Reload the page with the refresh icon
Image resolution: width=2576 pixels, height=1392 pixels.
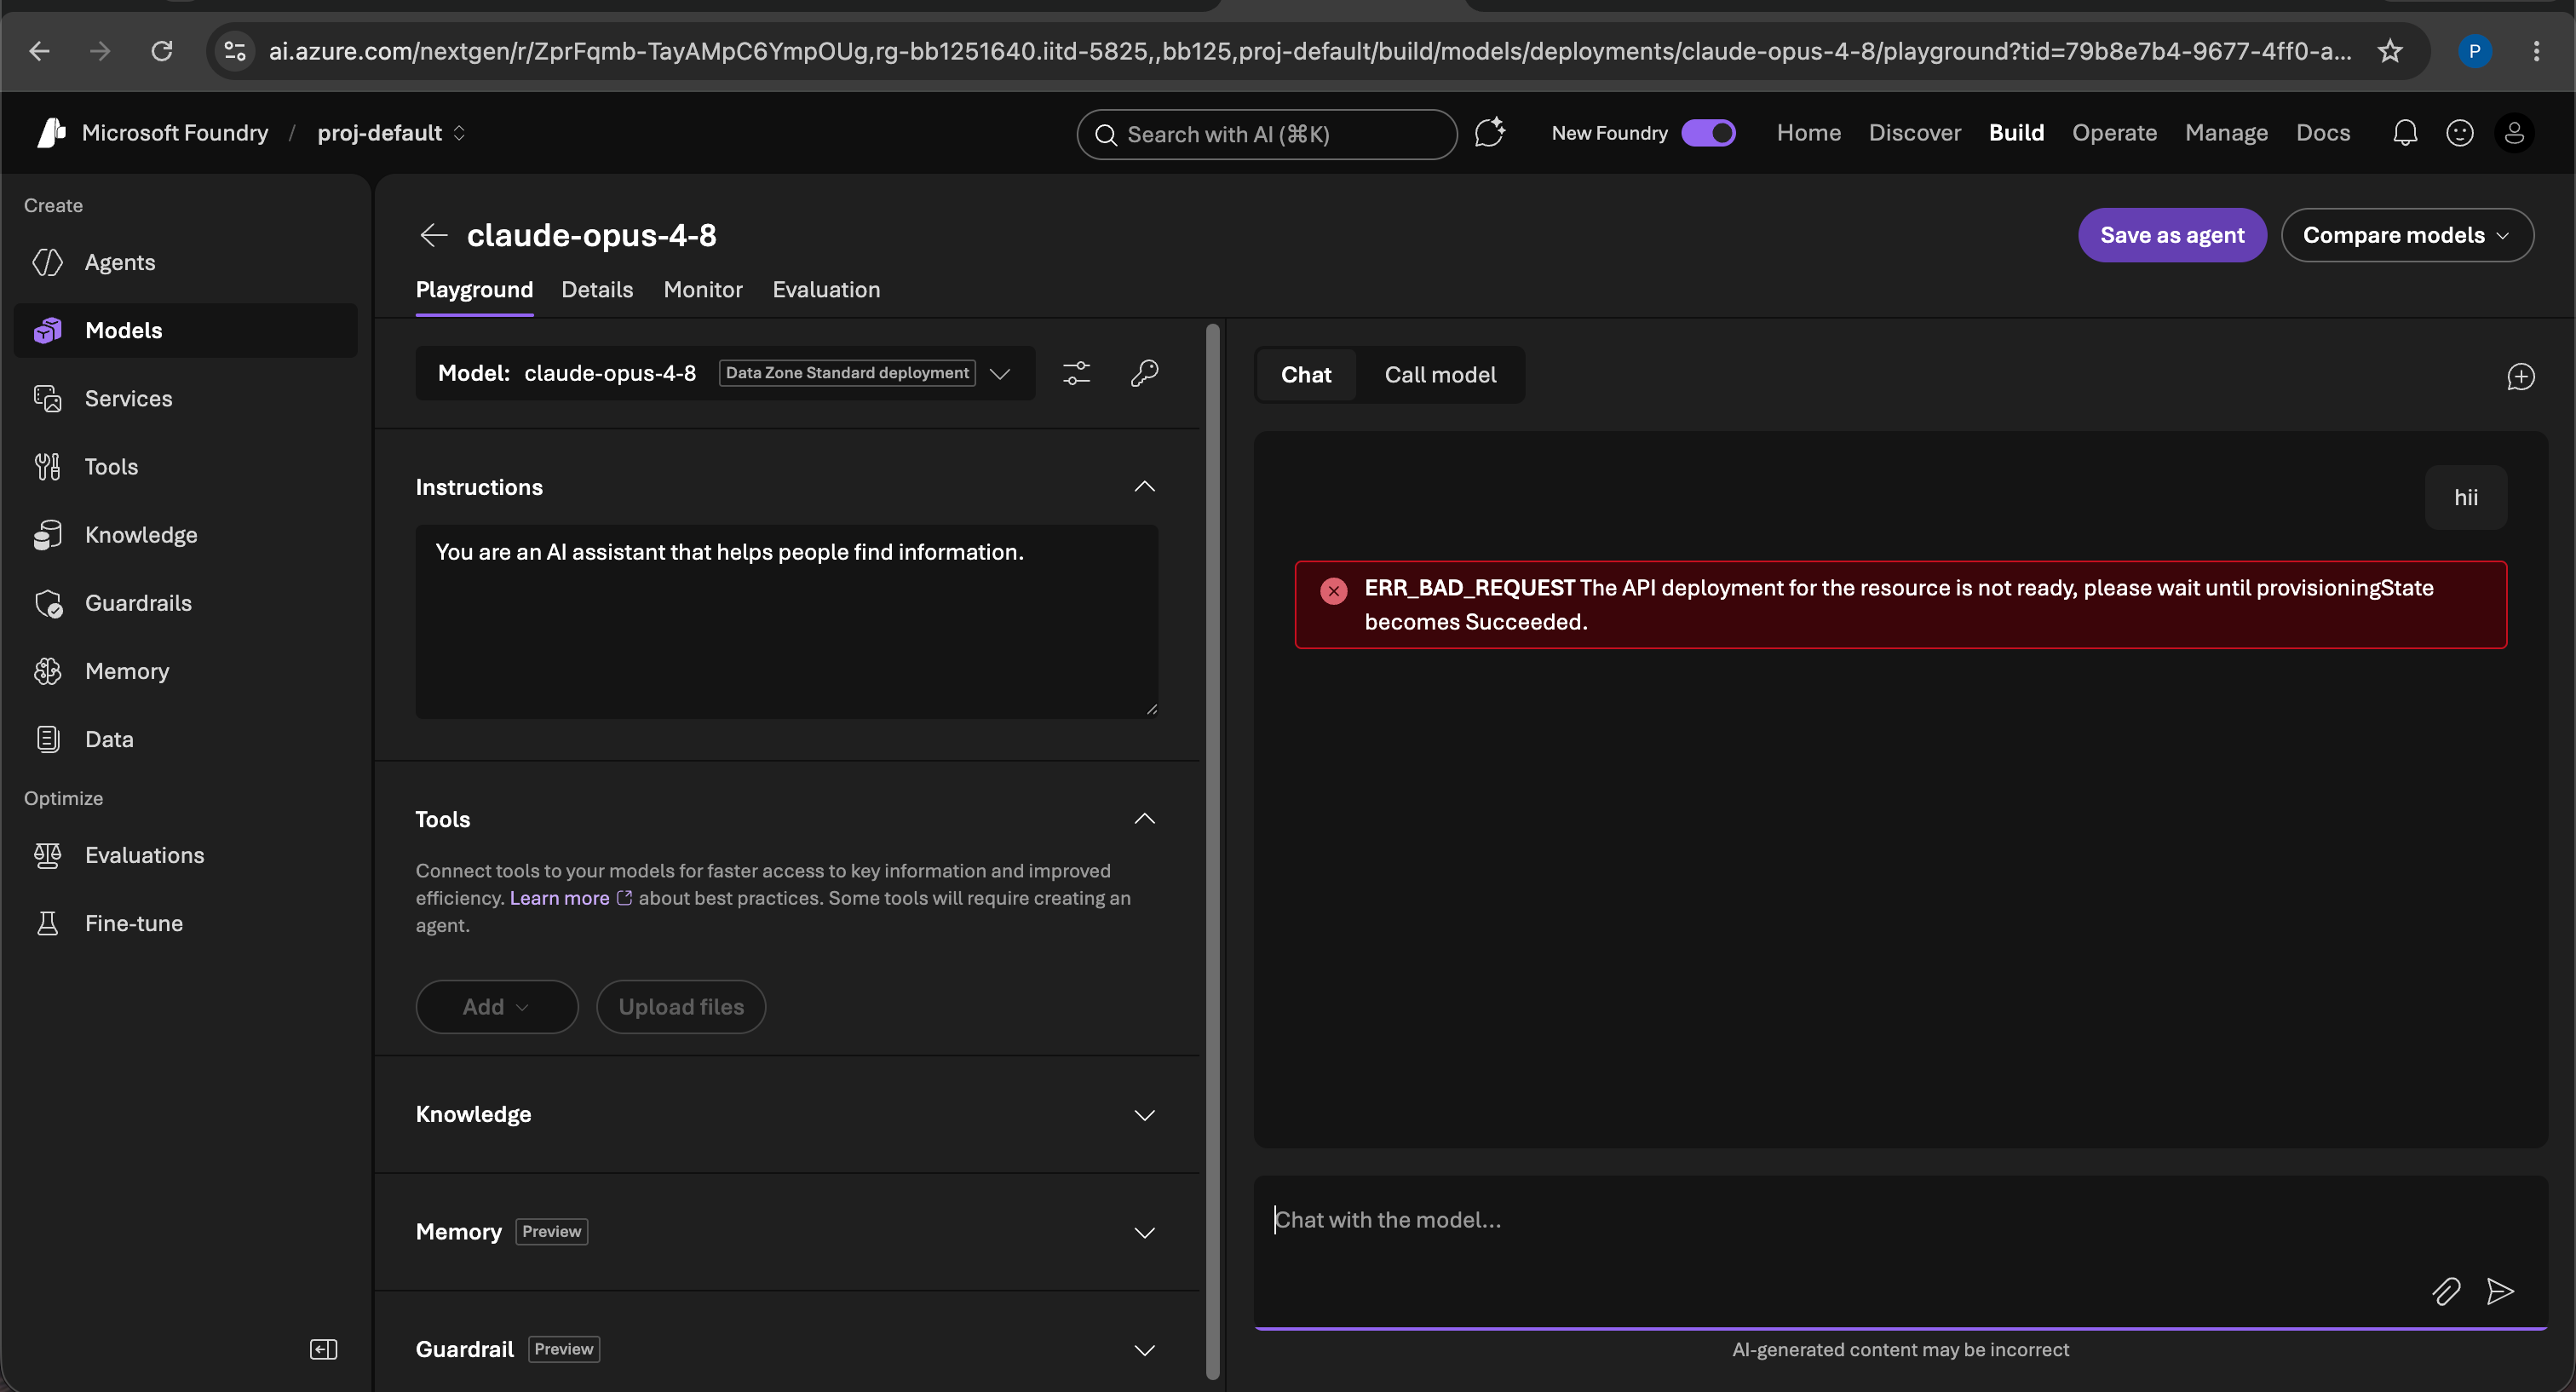pyautogui.click(x=162, y=50)
